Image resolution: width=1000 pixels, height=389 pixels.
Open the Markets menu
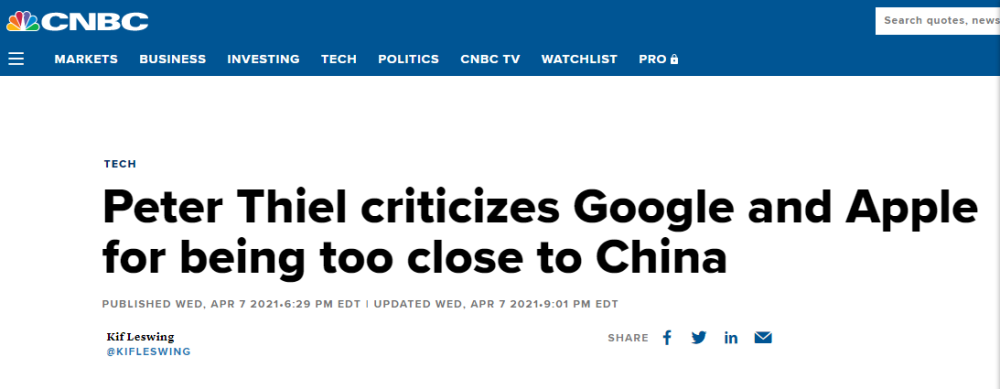click(x=86, y=59)
